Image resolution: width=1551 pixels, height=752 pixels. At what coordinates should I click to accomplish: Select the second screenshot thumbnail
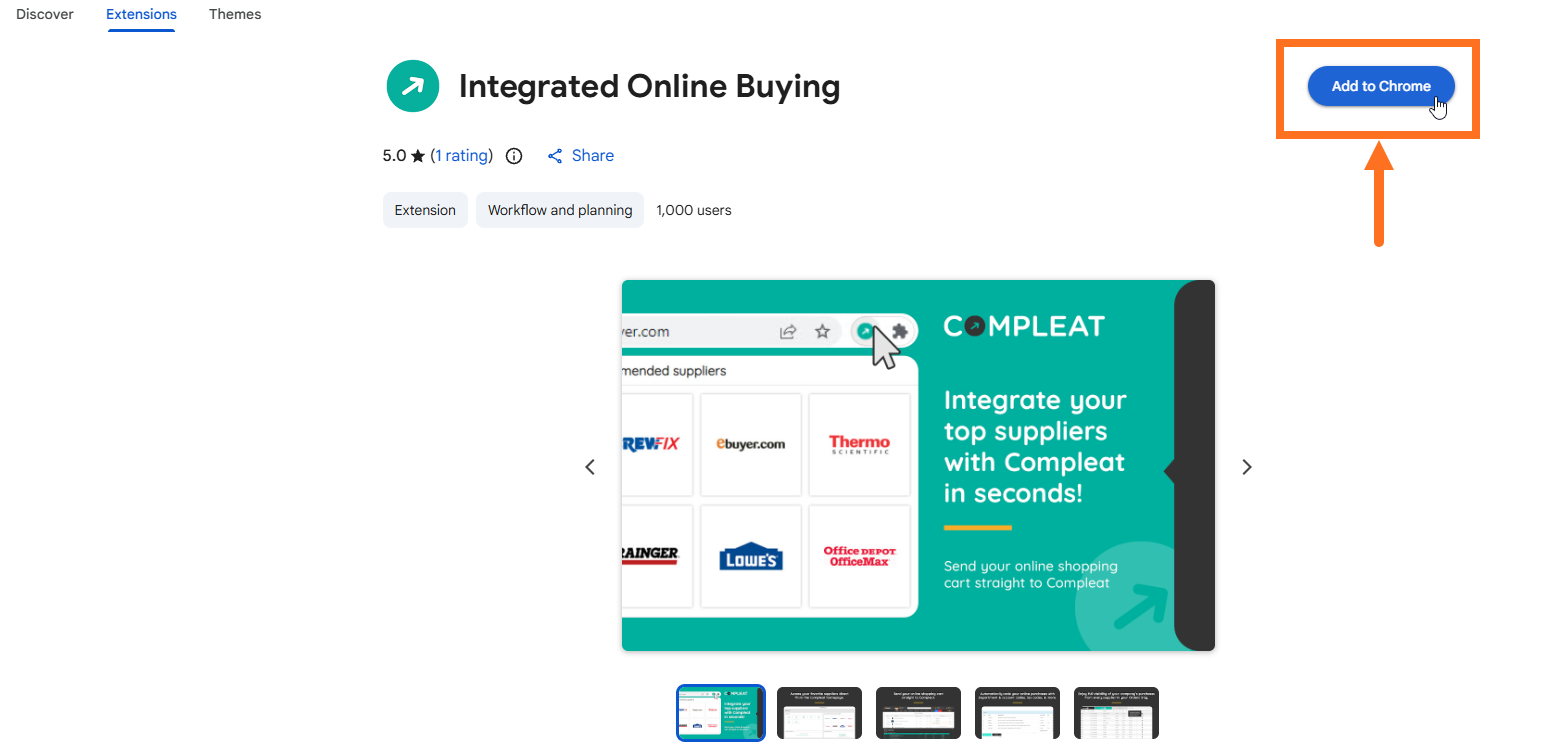tap(819, 713)
